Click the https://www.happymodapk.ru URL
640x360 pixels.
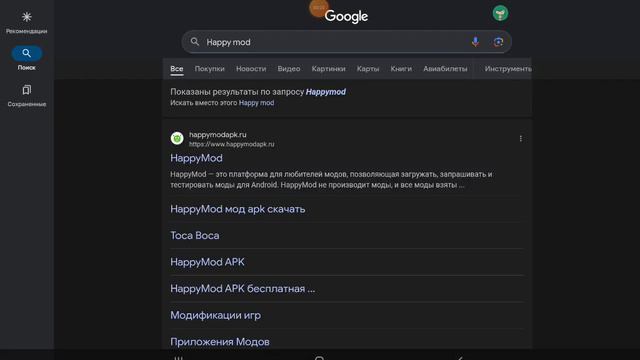(231, 144)
